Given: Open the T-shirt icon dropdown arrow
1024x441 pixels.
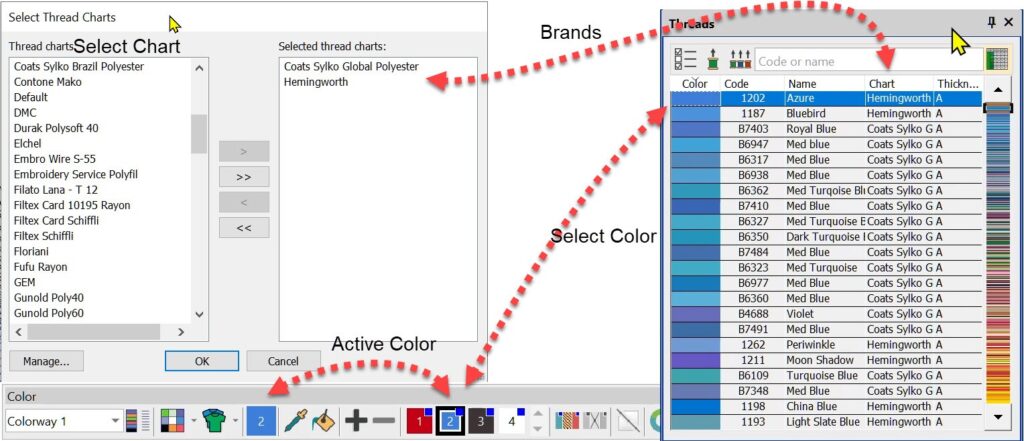Looking at the screenshot, I should [234, 421].
